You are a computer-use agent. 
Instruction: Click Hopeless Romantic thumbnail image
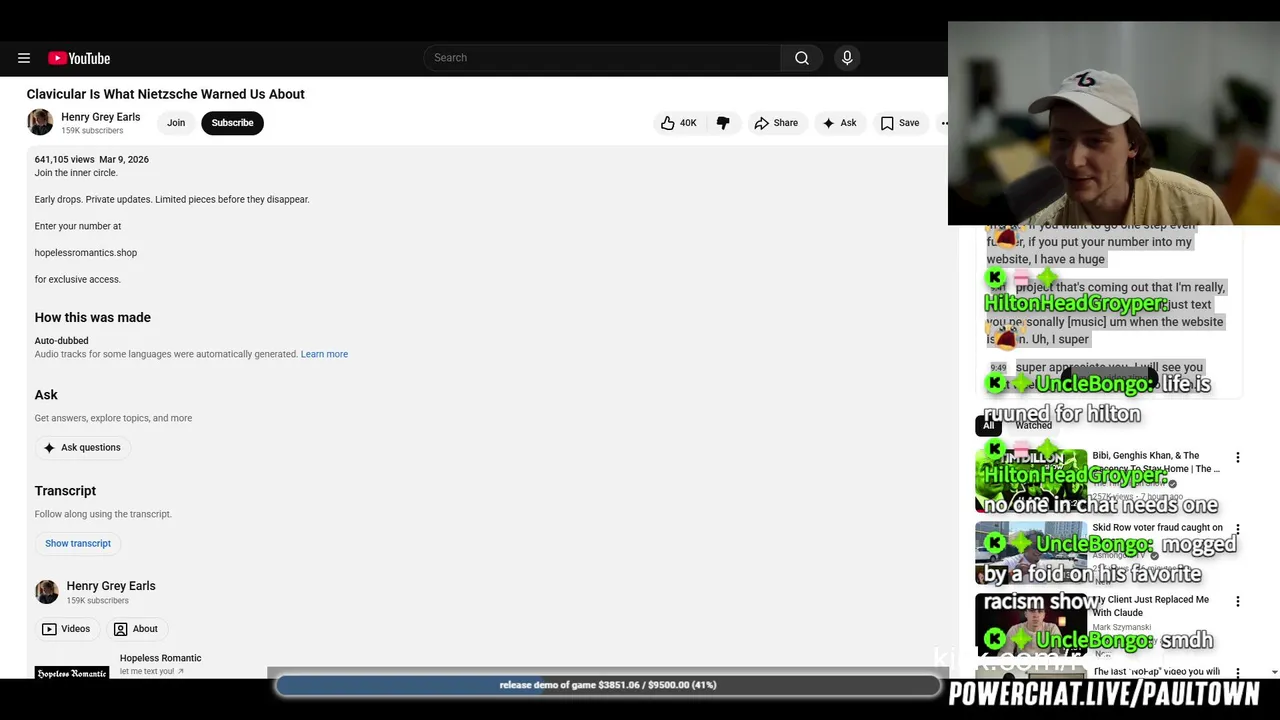(x=72, y=672)
